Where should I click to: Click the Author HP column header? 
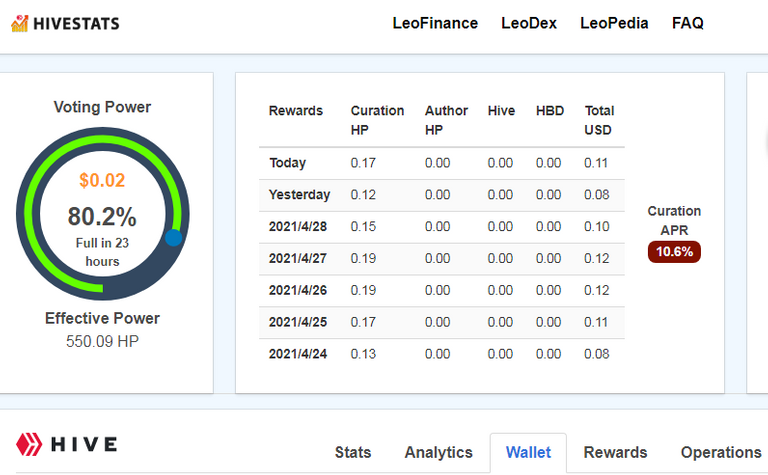click(446, 120)
